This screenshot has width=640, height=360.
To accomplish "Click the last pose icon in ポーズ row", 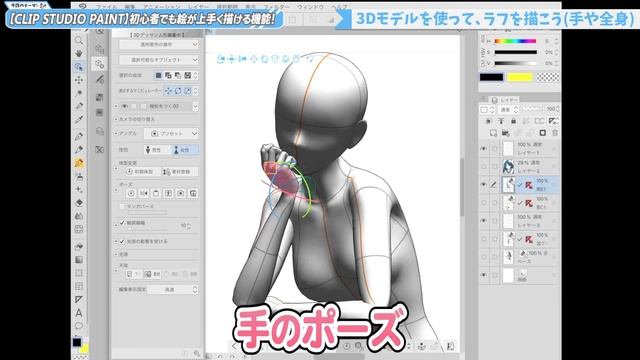I will (x=193, y=193).
